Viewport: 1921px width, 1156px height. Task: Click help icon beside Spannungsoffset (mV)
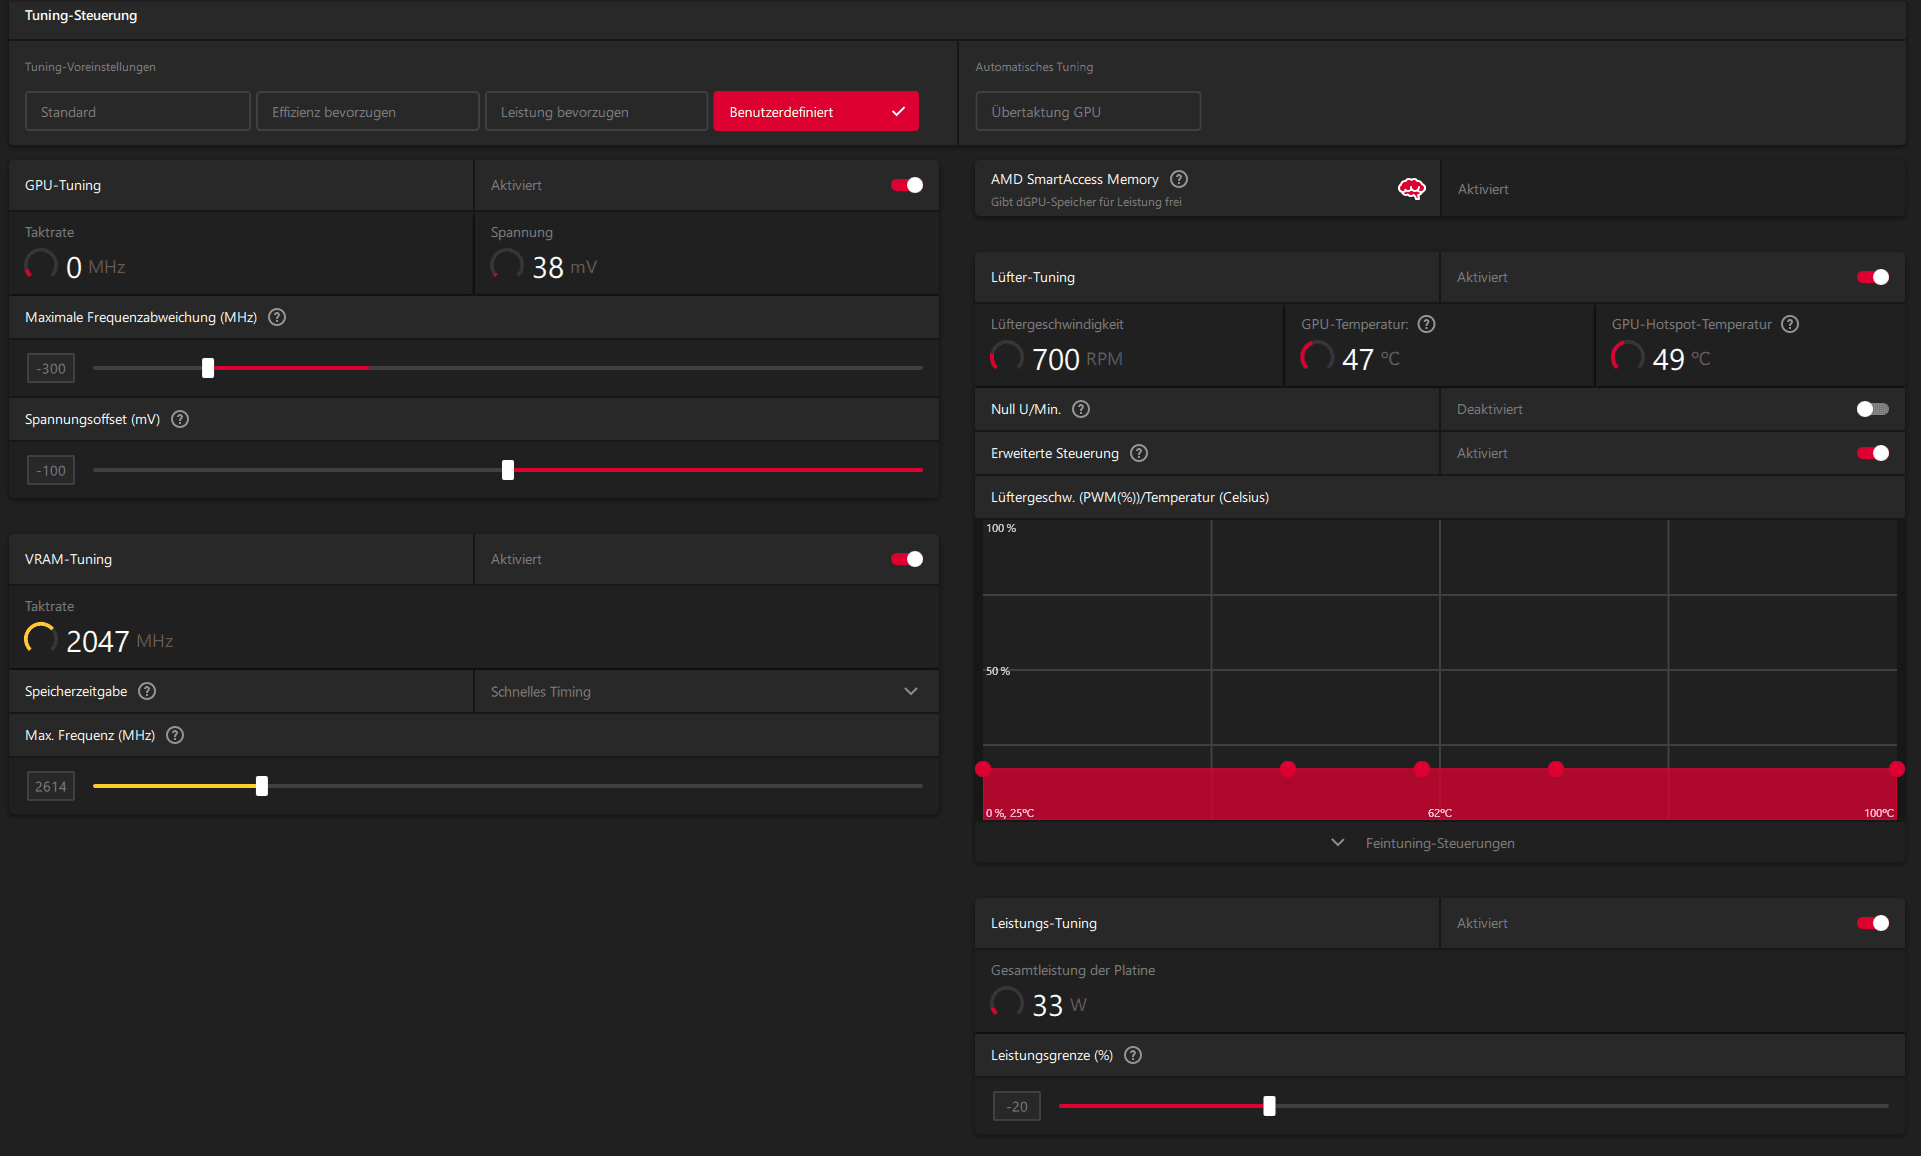(x=180, y=419)
